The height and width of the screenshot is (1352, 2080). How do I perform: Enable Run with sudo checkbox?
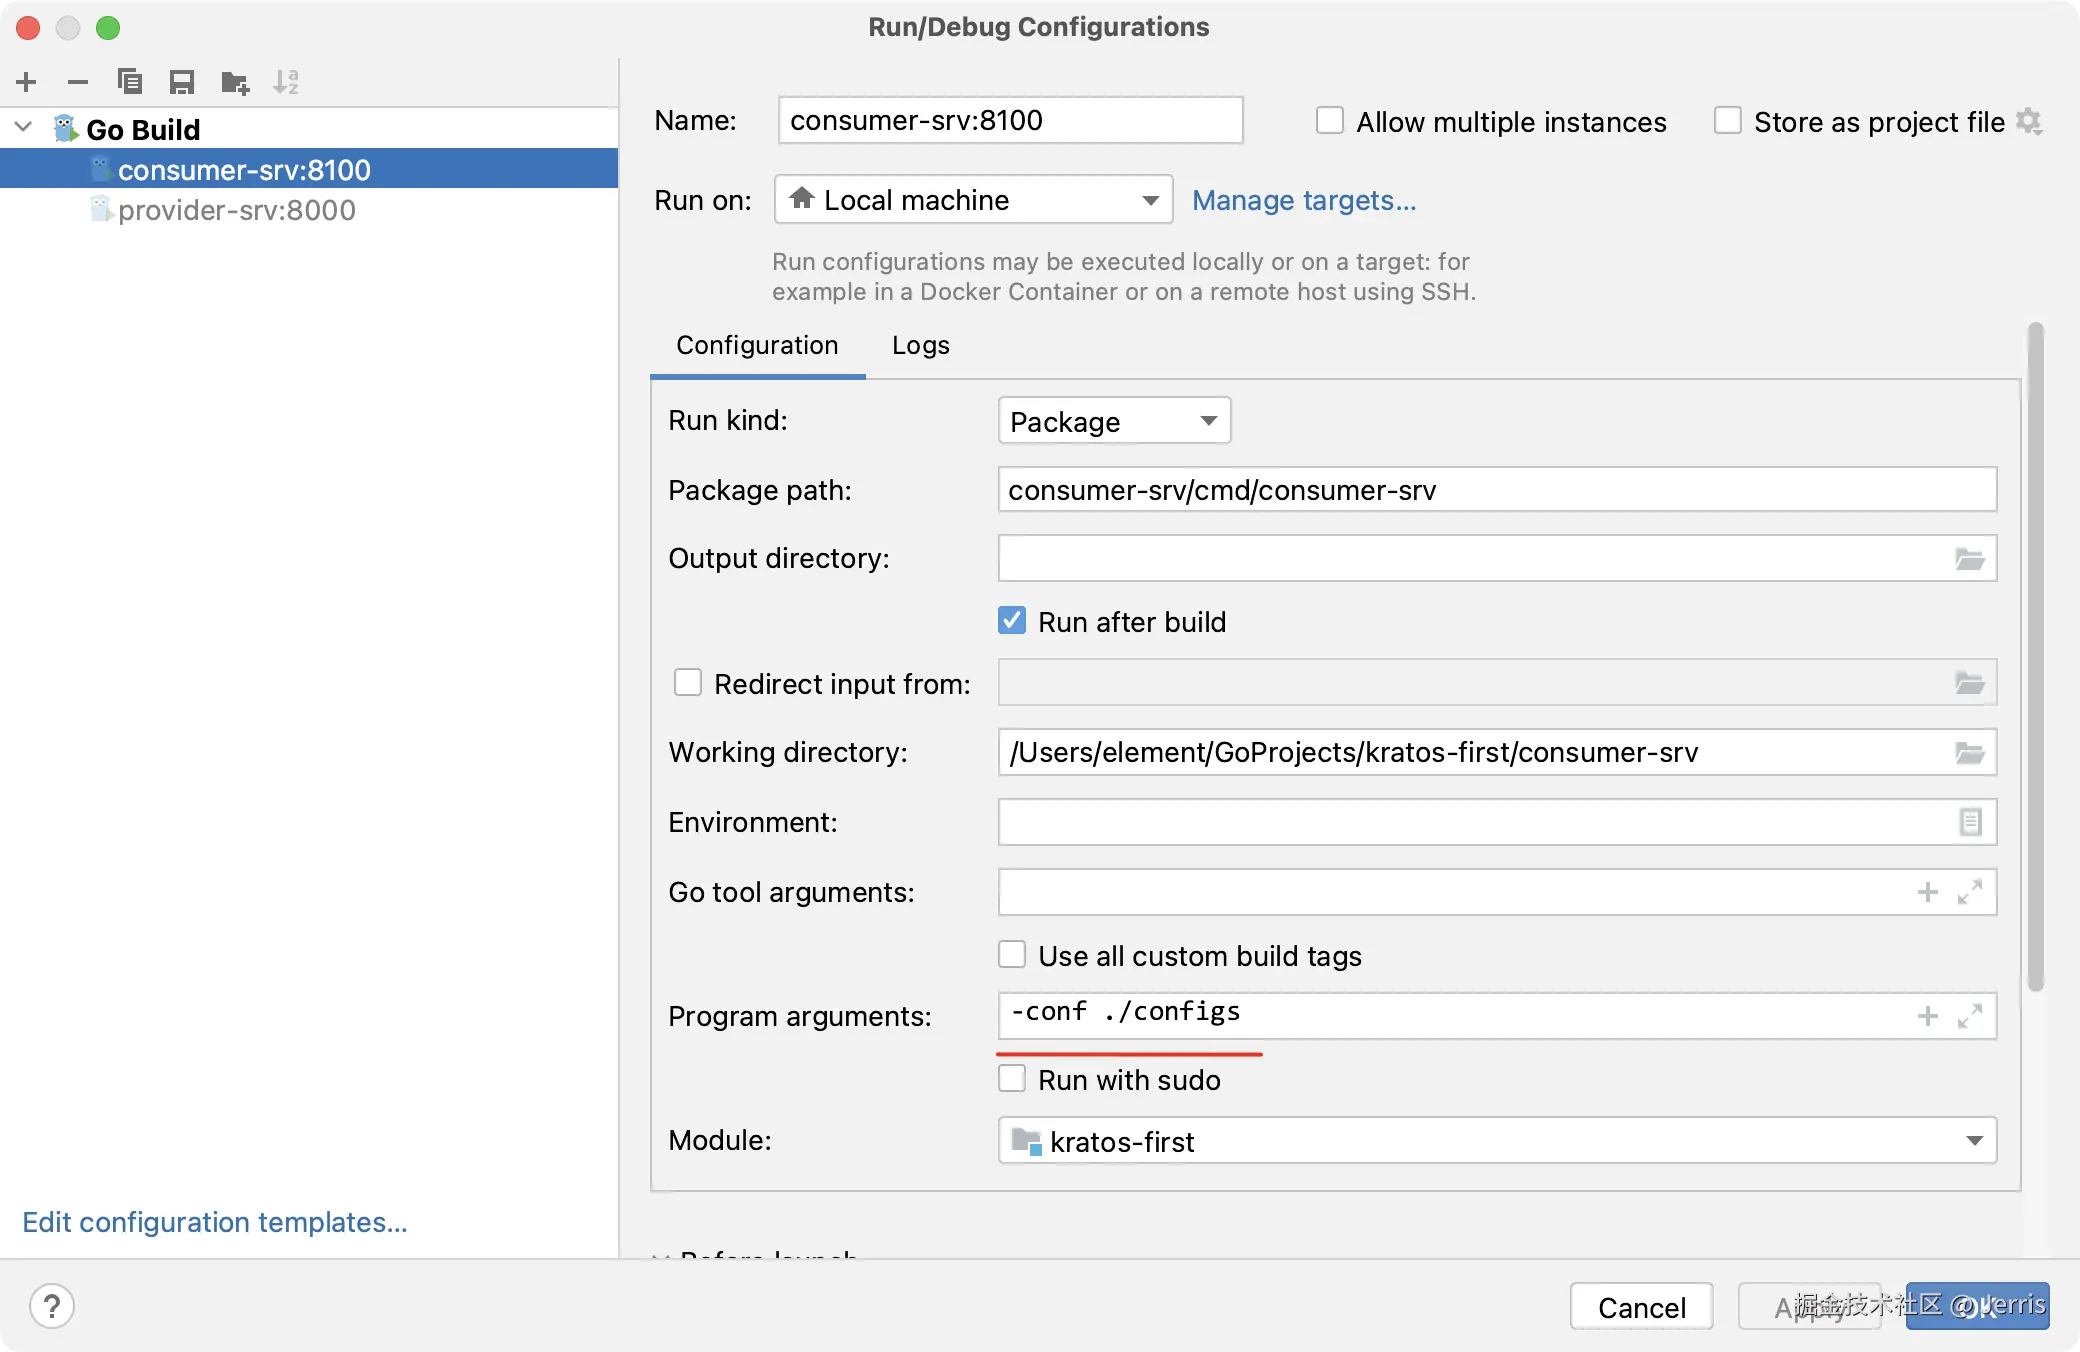pyautogui.click(x=1012, y=1079)
